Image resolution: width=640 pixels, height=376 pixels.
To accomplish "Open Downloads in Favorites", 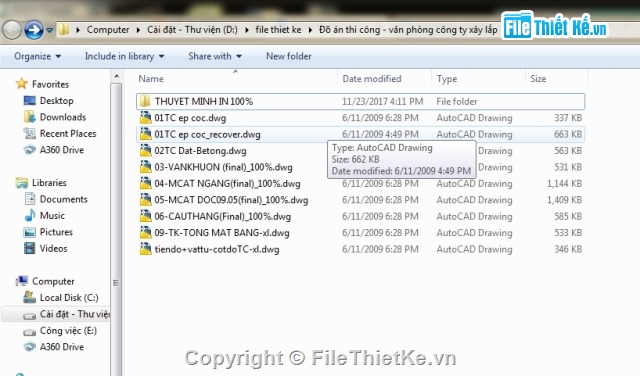I will tap(63, 117).
